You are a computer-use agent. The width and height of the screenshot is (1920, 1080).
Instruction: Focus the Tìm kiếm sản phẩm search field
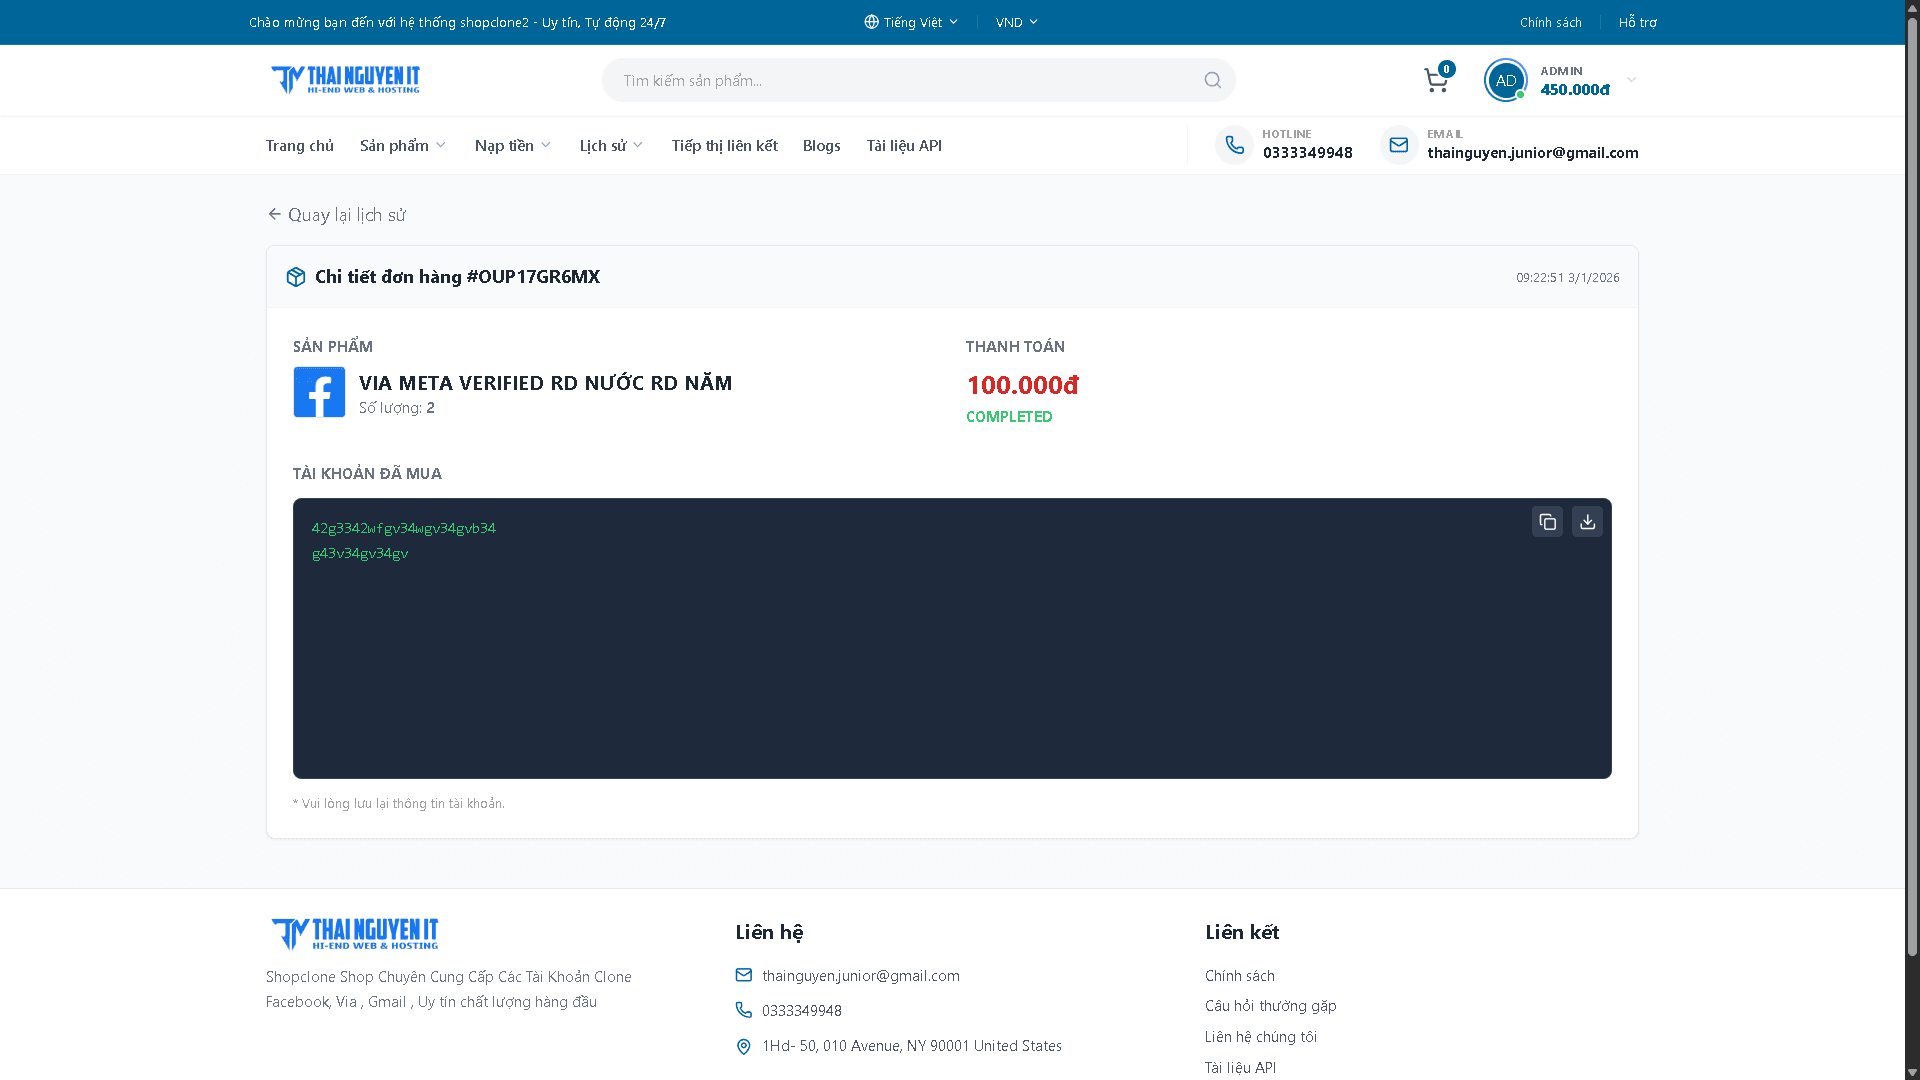click(x=918, y=80)
